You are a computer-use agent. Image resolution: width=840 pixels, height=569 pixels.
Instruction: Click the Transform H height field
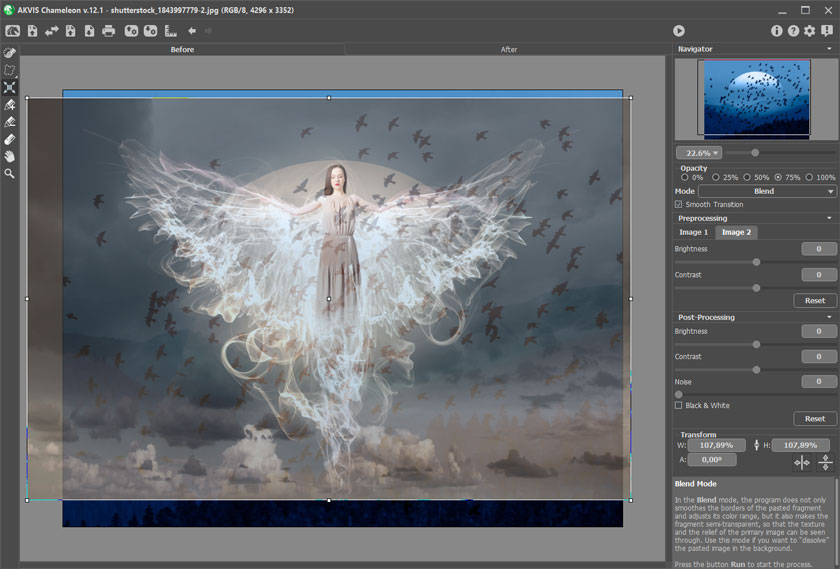click(800, 445)
